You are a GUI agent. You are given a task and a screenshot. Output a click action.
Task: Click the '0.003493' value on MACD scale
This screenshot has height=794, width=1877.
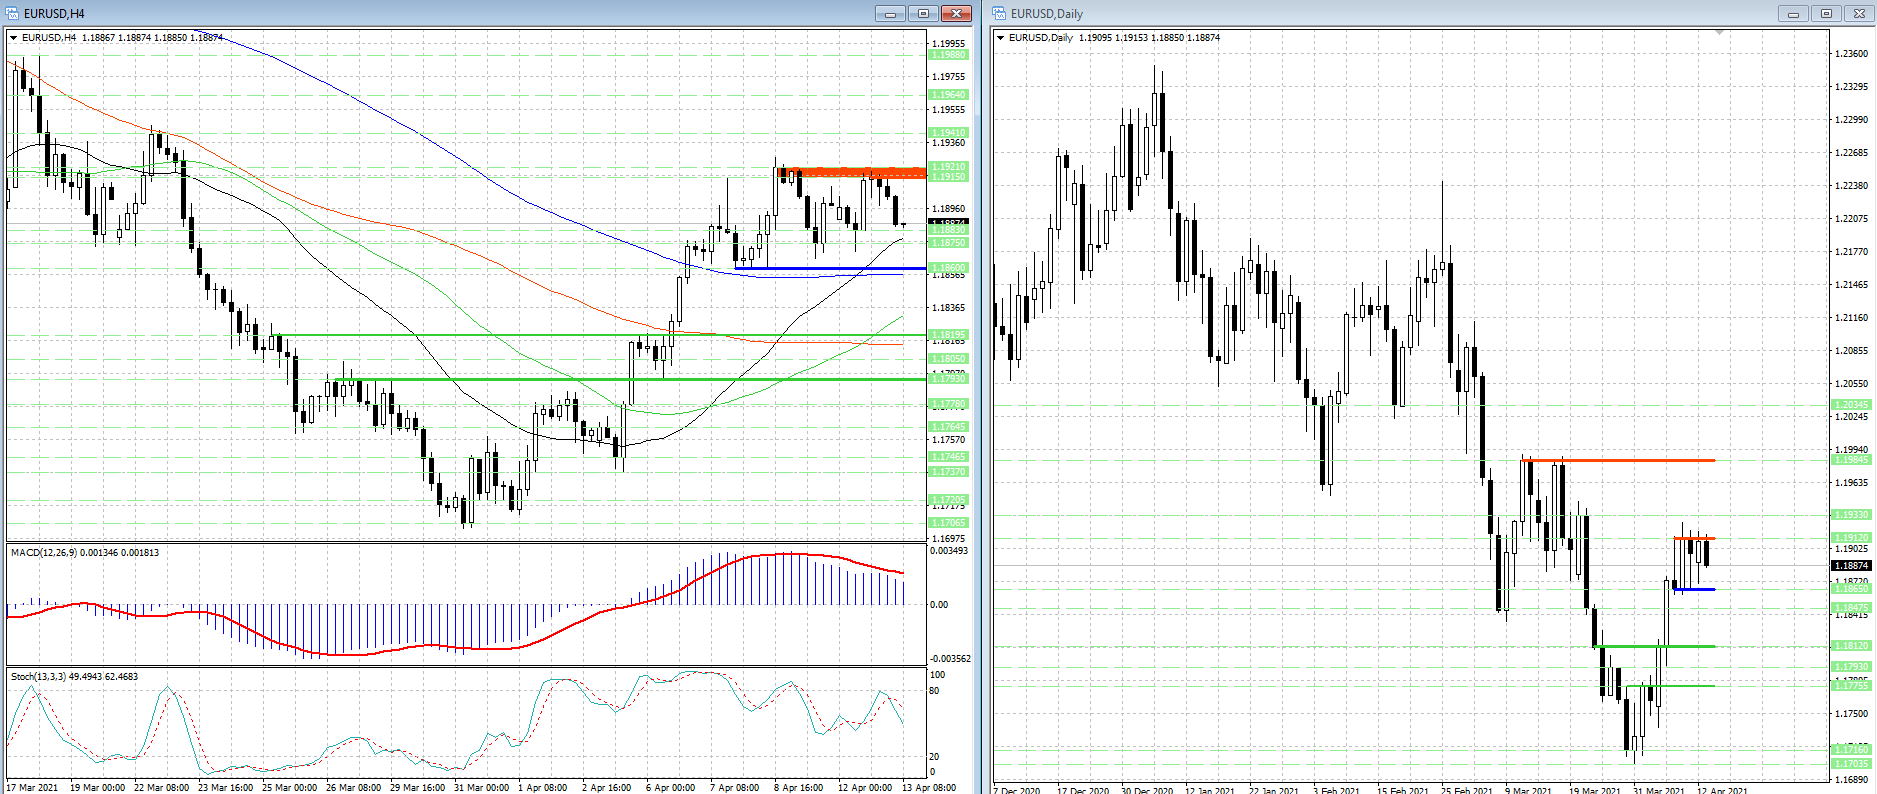coord(949,551)
